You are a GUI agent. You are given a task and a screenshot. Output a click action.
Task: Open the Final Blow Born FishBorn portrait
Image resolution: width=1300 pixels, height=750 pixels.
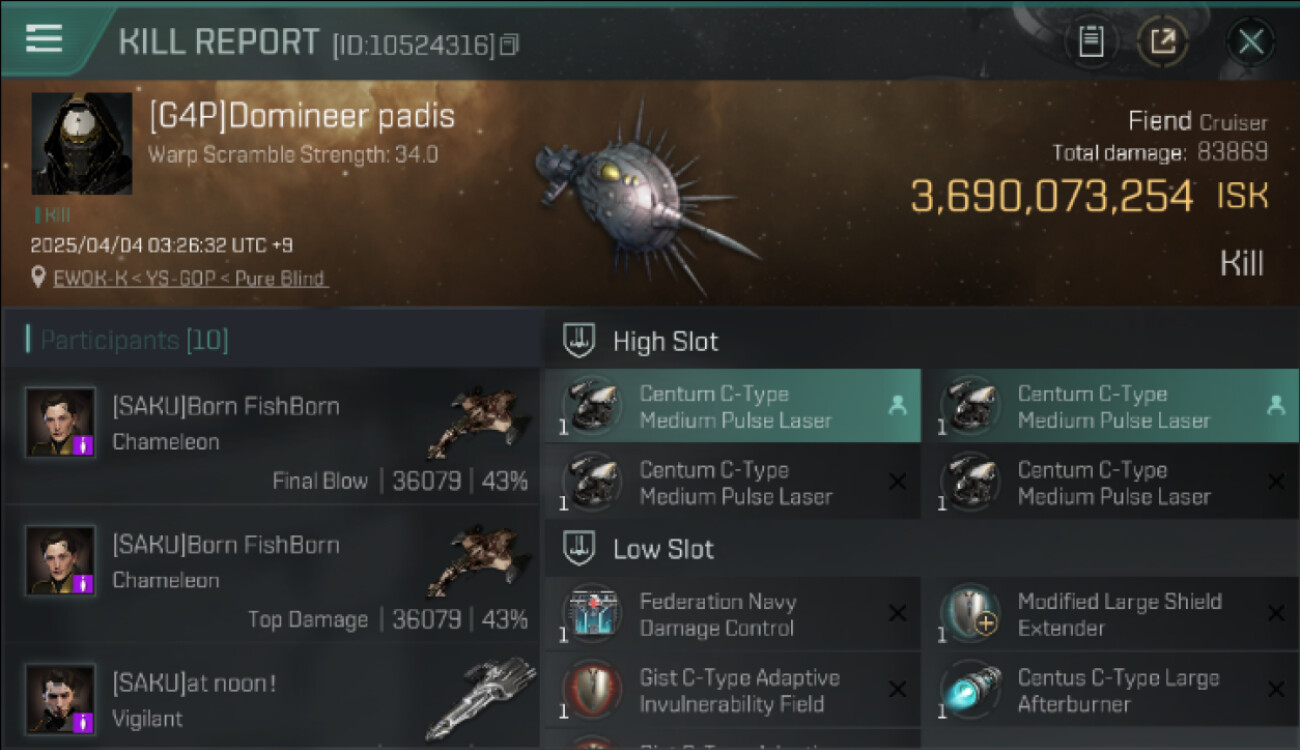(61, 422)
